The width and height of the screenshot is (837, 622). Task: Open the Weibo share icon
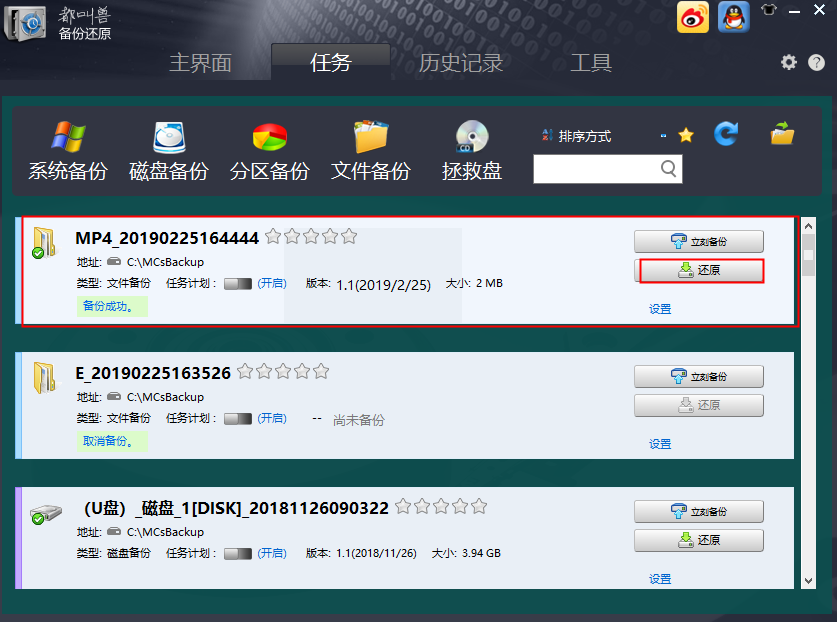pyautogui.click(x=693, y=17)
